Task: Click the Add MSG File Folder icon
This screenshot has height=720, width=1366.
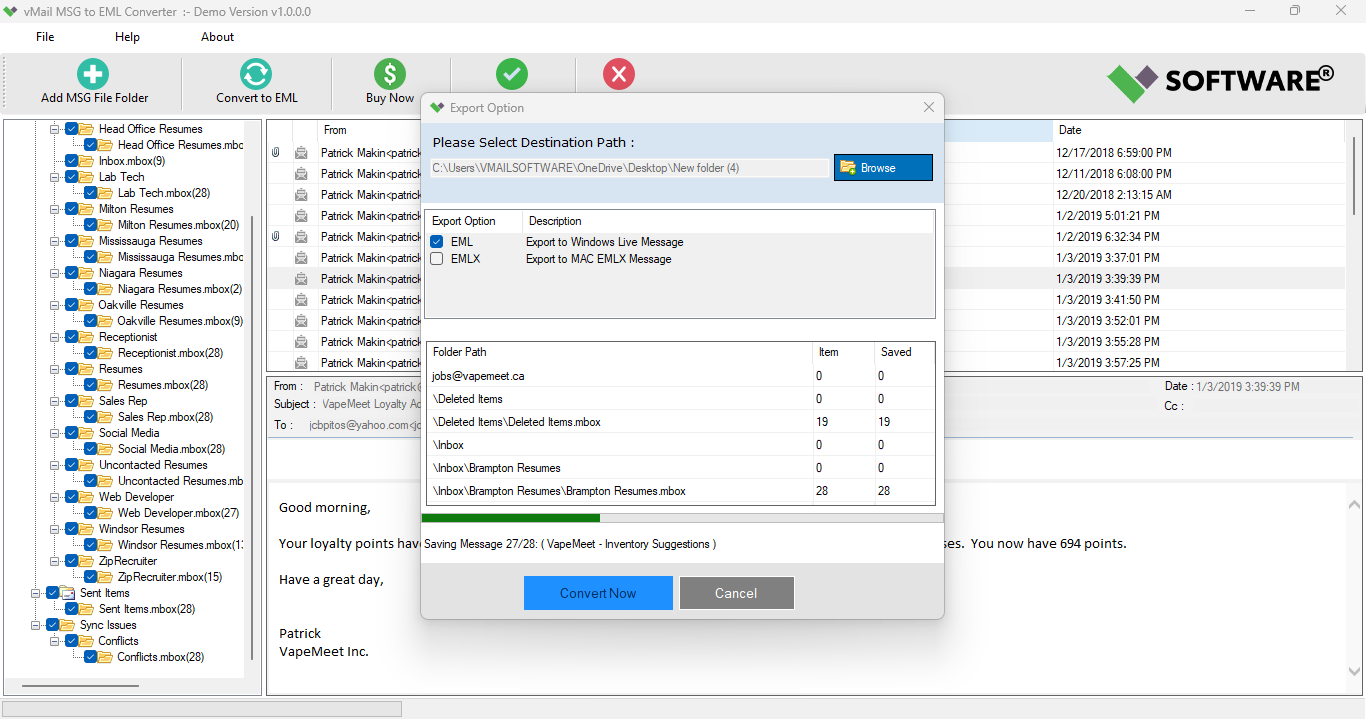Action: pos(92,74)
